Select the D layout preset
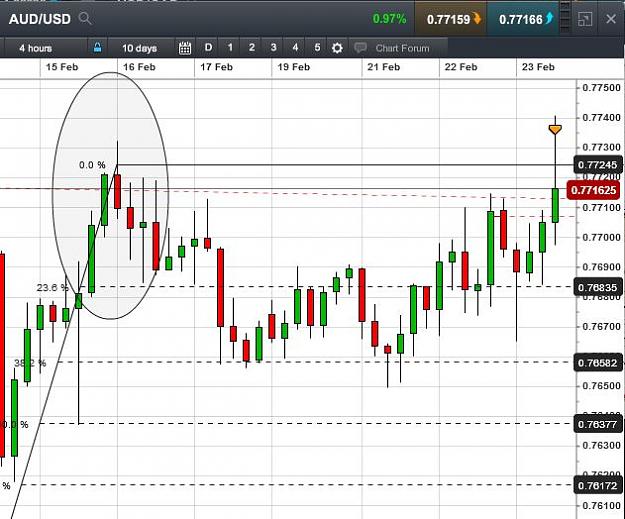Image resolution: width=625 pixels, height=519 pixels. tap(208, 48)
